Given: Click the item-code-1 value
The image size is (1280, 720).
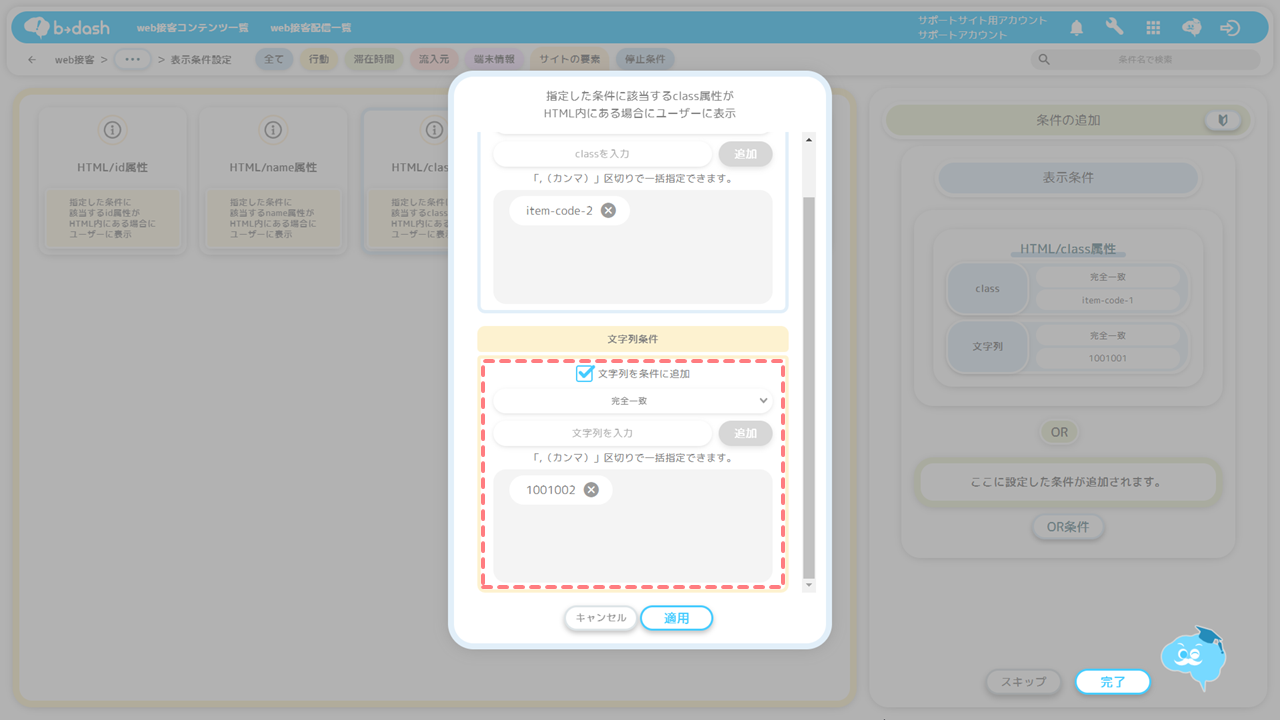Looking at the screenshot, I should pos(1107,300).
